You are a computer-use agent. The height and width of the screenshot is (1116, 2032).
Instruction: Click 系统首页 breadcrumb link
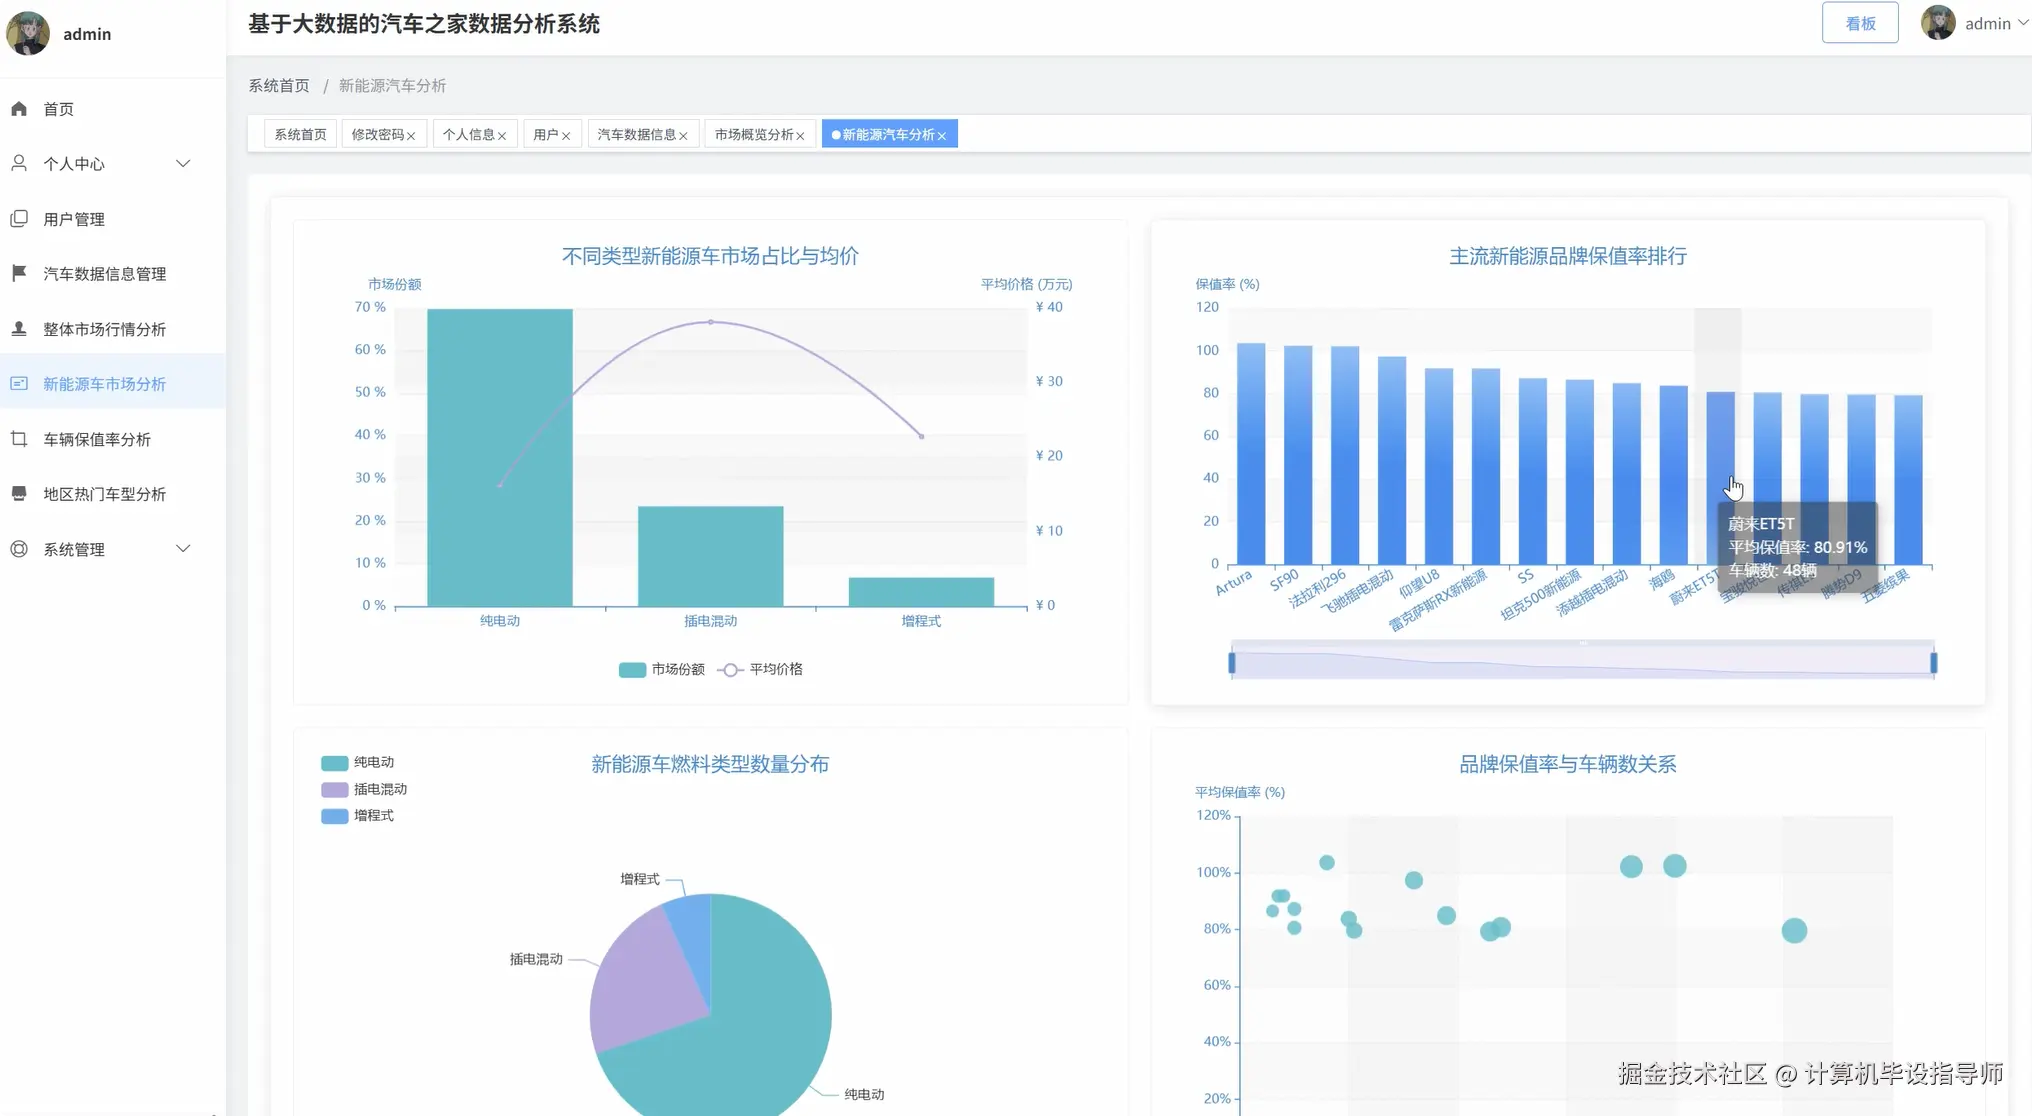[279, 86]
